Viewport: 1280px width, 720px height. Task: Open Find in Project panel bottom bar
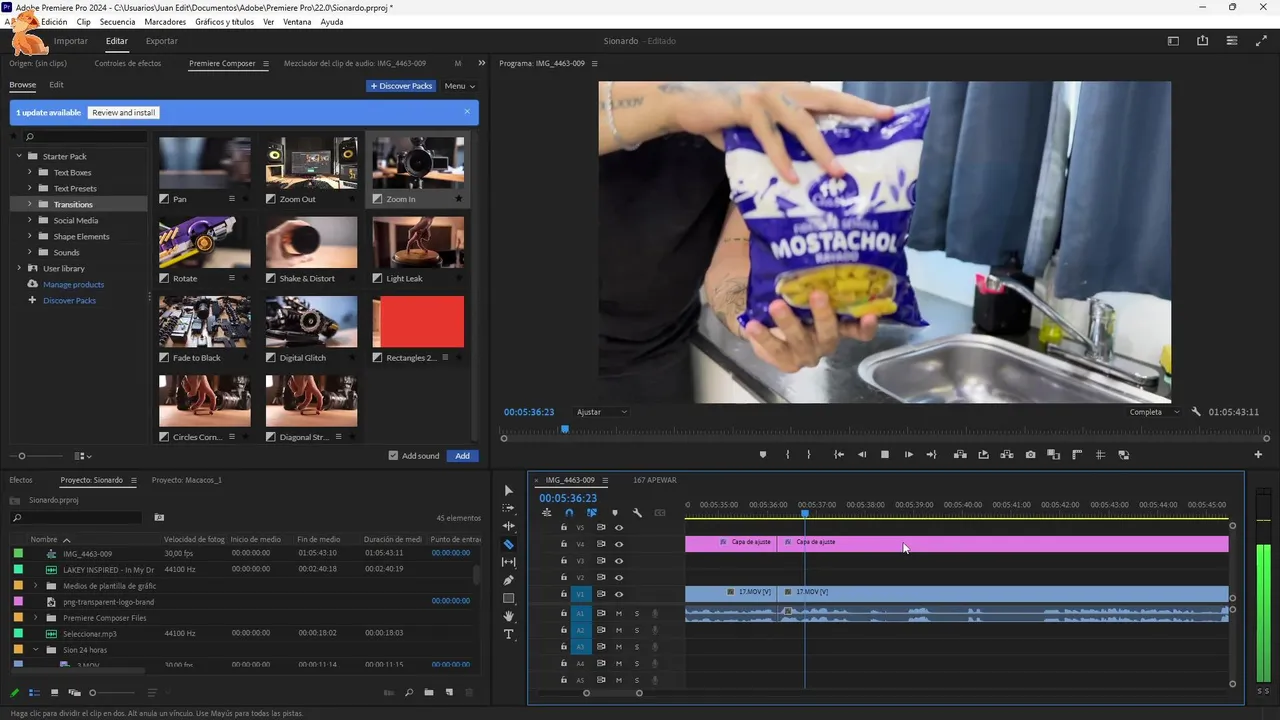[408, 692]
